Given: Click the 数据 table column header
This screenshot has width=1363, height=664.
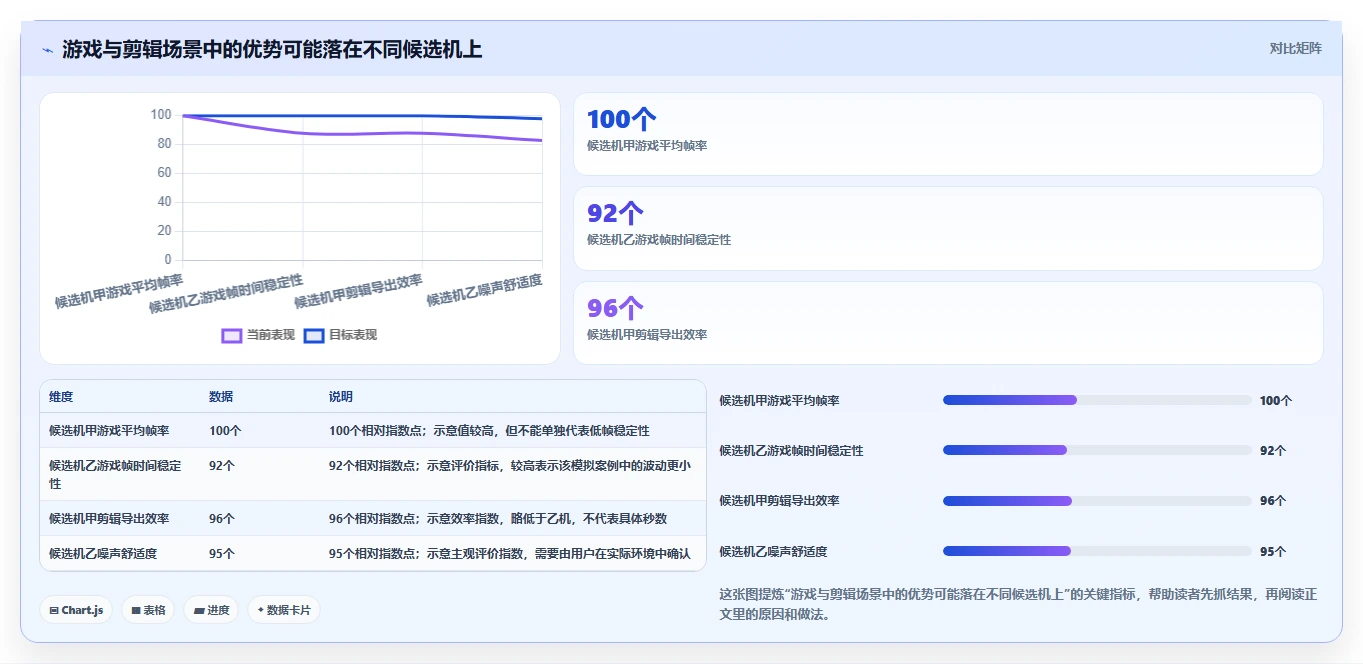Looking at the screenshot, I should pos(221,397).
